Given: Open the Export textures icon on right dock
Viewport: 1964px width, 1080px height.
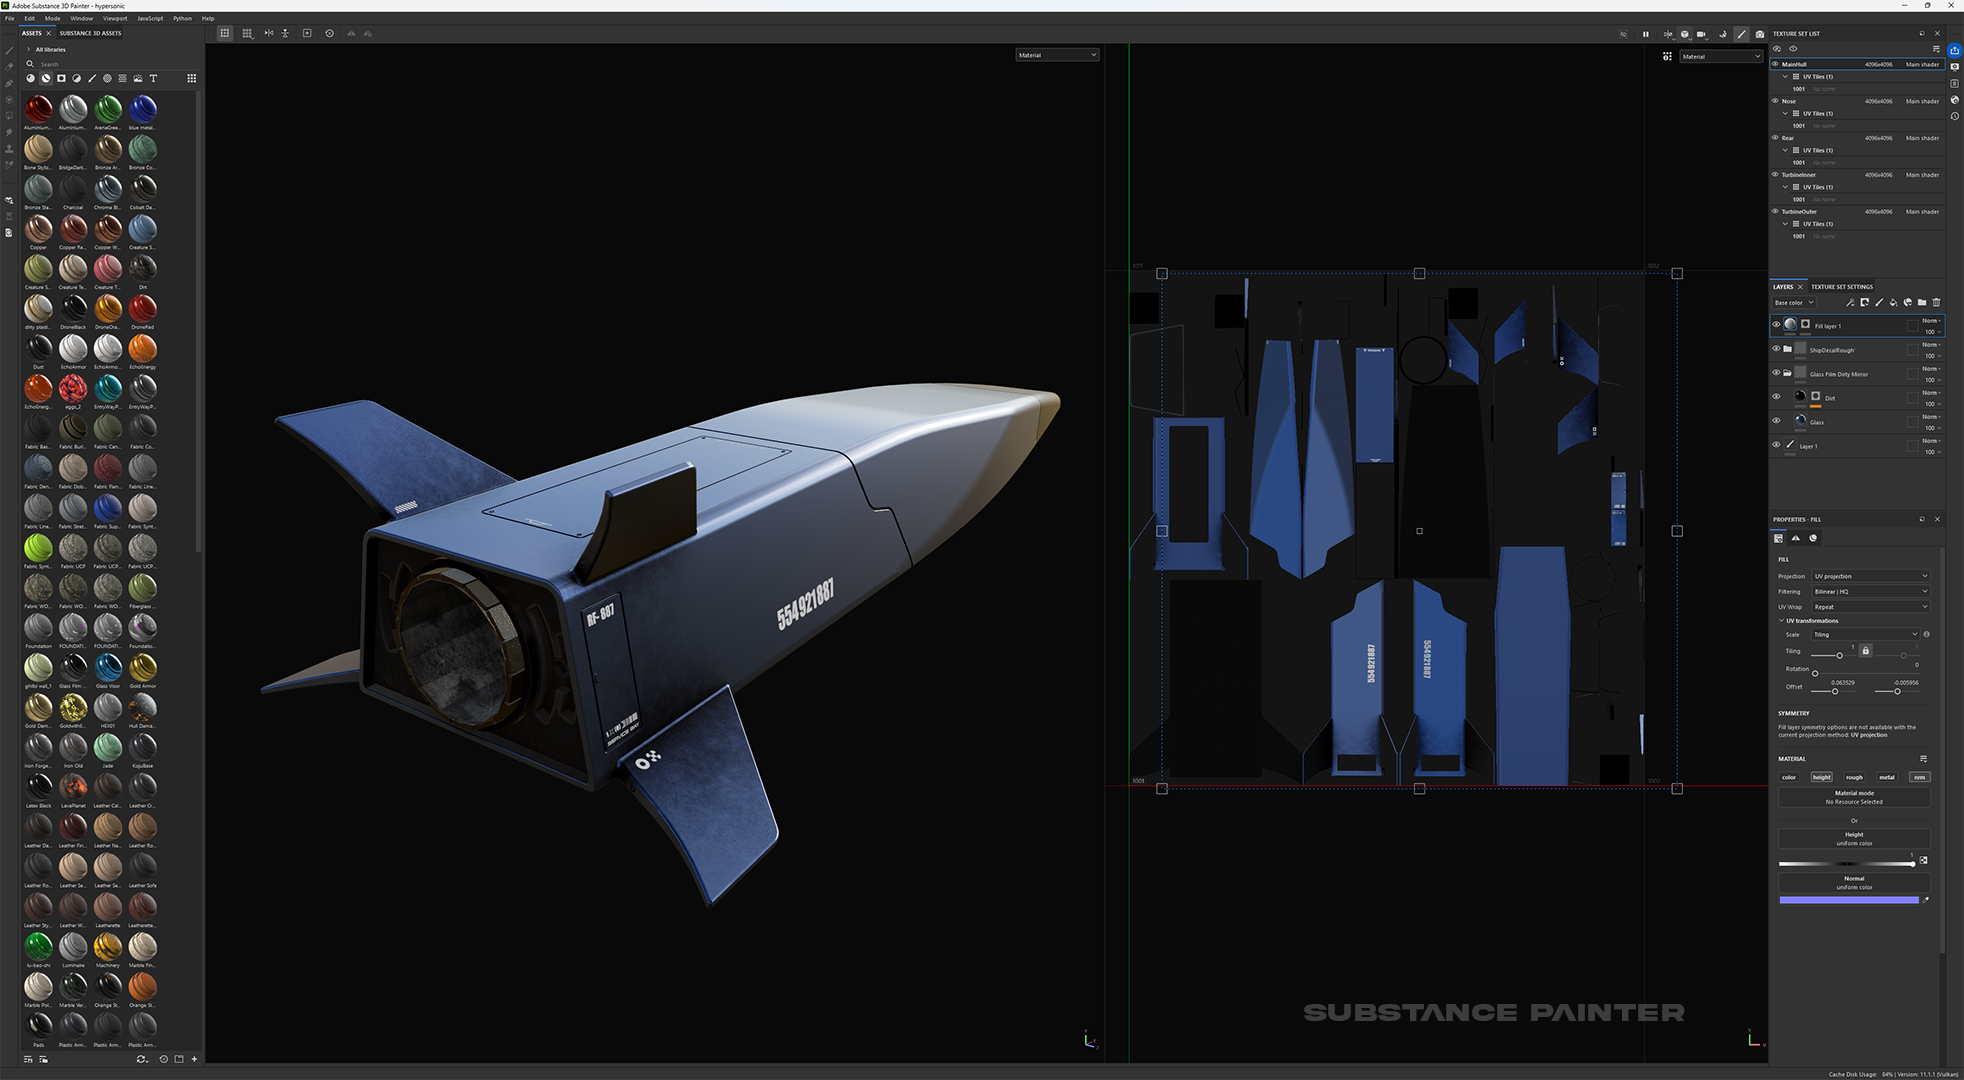Looking at the screenshot, I should click(1954, 50).
